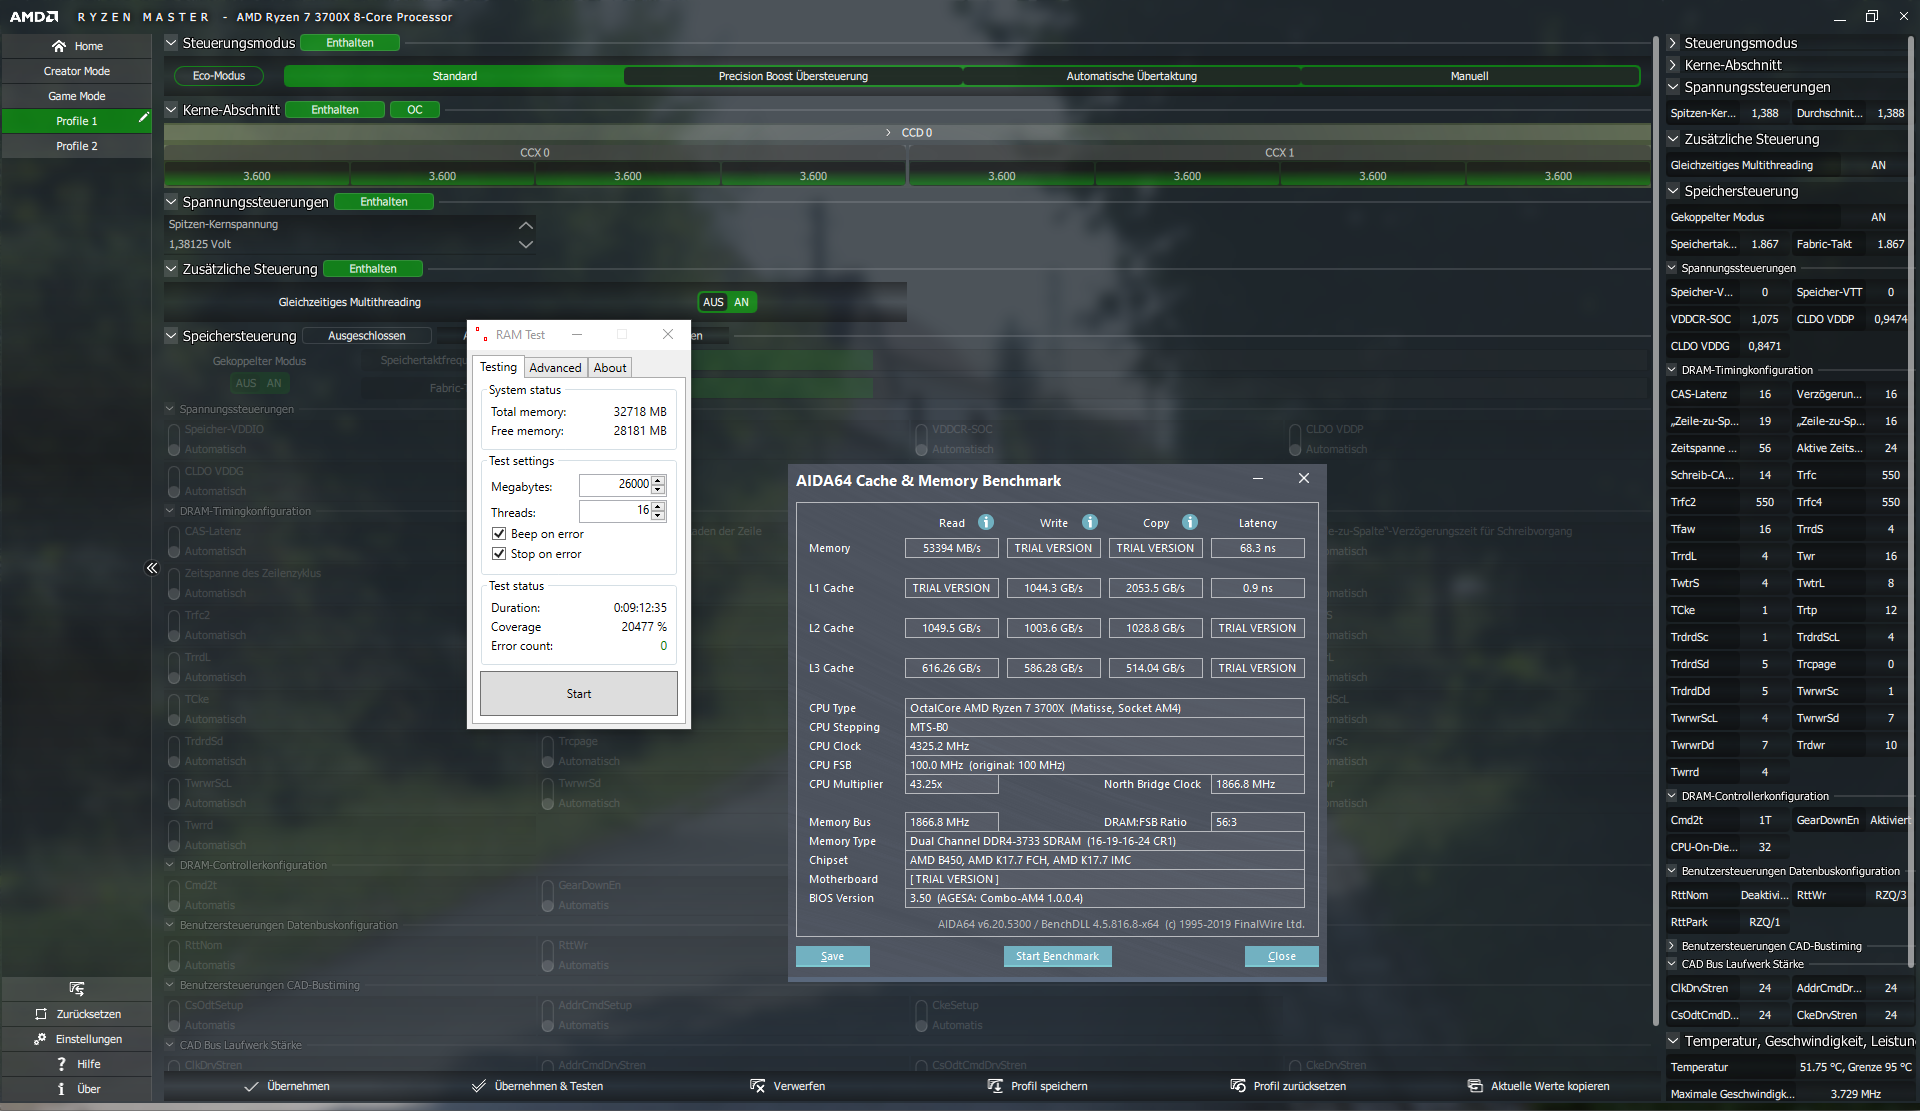
Task: Click the Profil speichern icon
Action: pyautogui.click(x=995, y=1086)
